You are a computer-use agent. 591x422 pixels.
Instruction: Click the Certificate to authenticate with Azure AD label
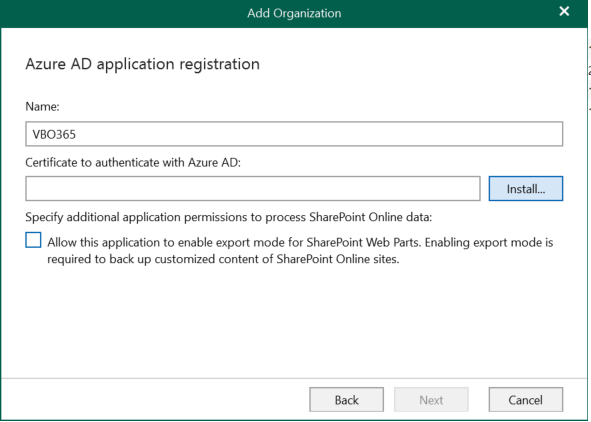pos(133,162)
